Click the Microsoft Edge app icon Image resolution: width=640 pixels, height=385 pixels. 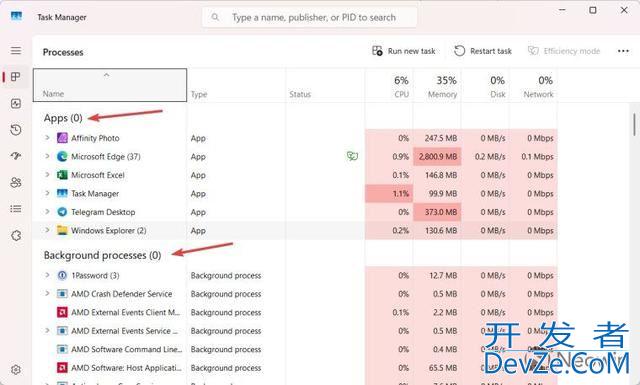pyautogui.click(x=62, y=156)
